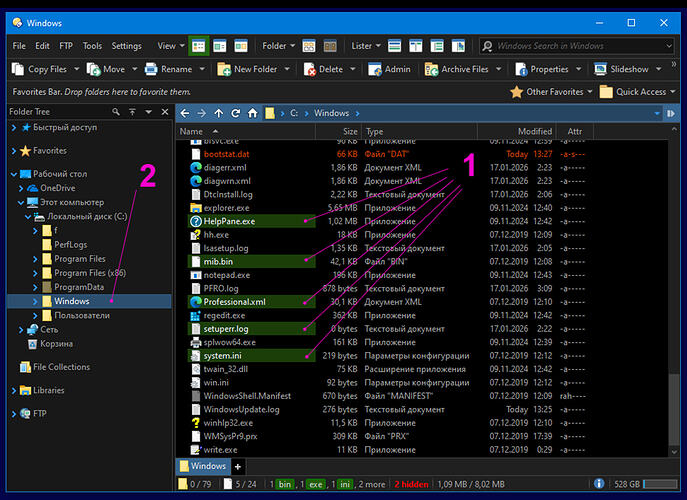687x500 pixels.
Task: Open the View menu button
Action: point(171,46)
